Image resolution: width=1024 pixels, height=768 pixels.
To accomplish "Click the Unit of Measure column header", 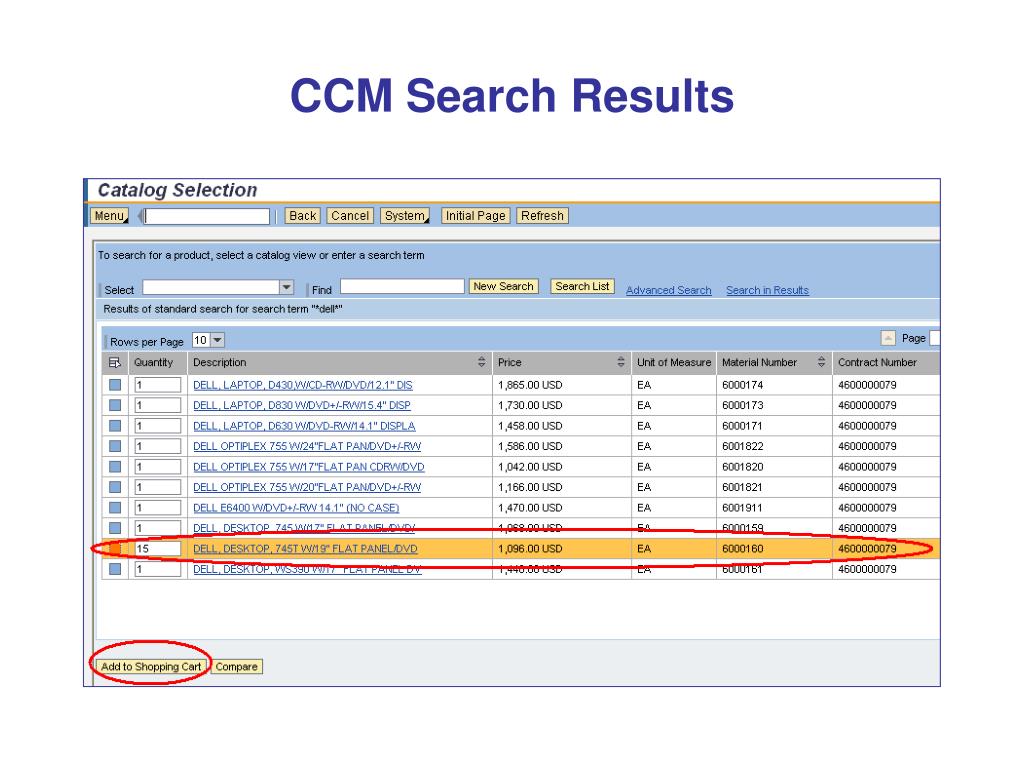I will click(674, 362).
